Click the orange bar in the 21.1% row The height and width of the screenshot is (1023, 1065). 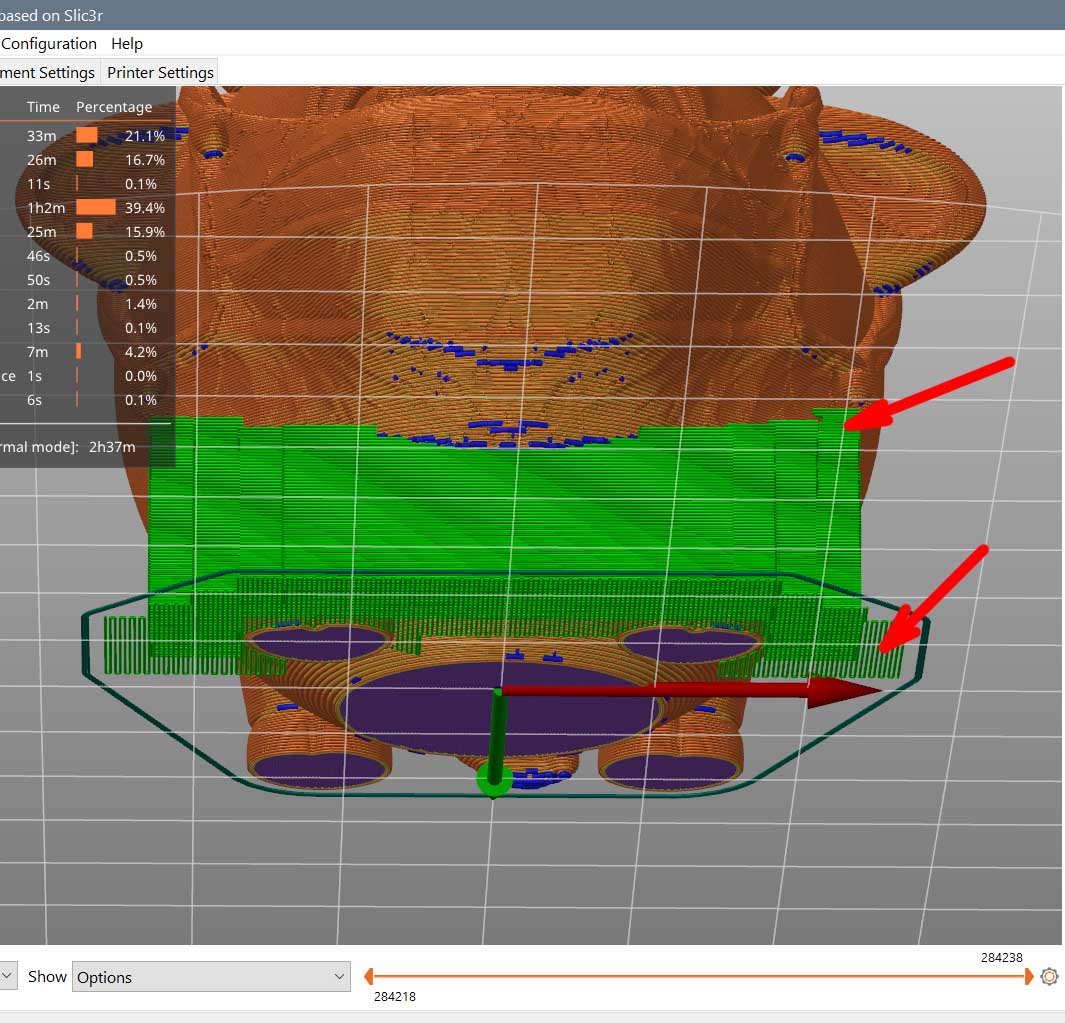[x=87, y=136]
